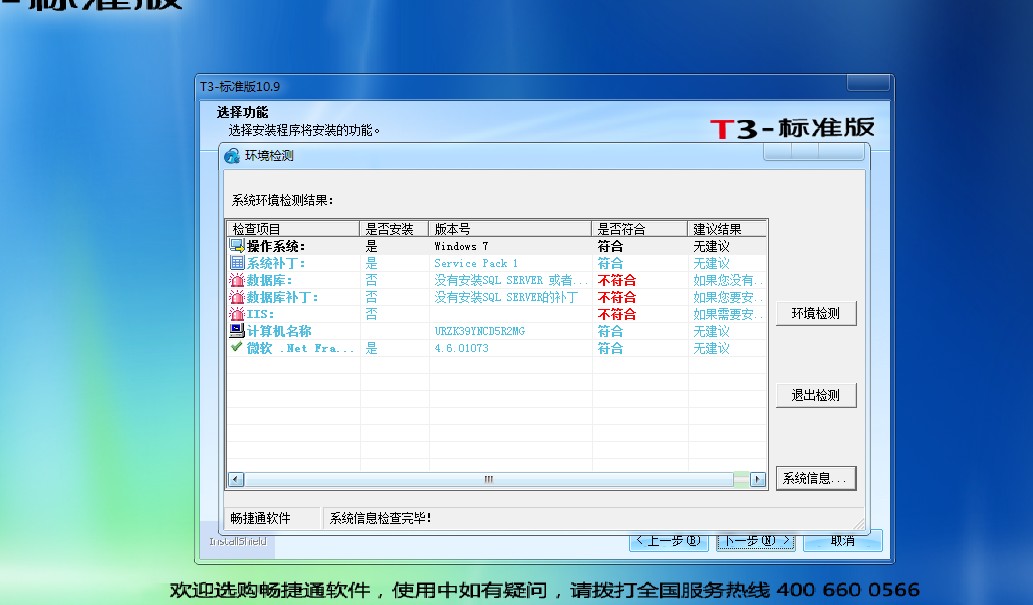
Task: Click the list's right scroll arrow
Action: tap(758, 480)
